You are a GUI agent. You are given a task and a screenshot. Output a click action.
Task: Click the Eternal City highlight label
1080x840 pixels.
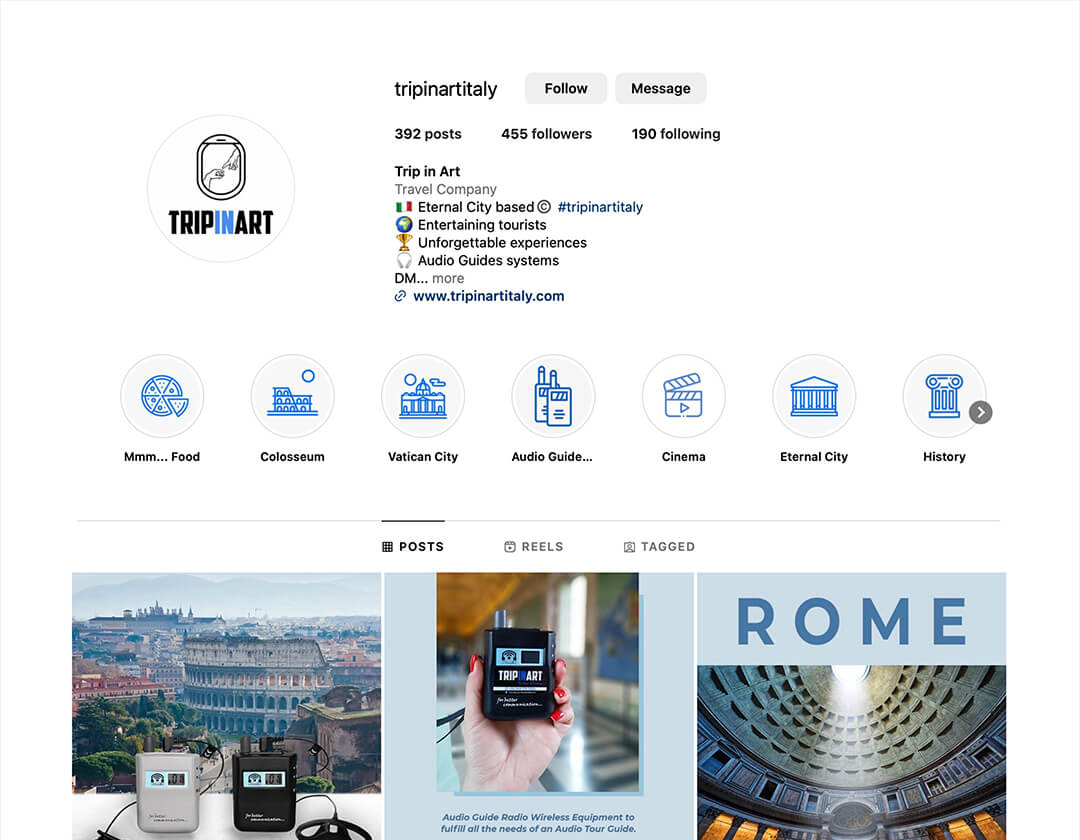814,456
